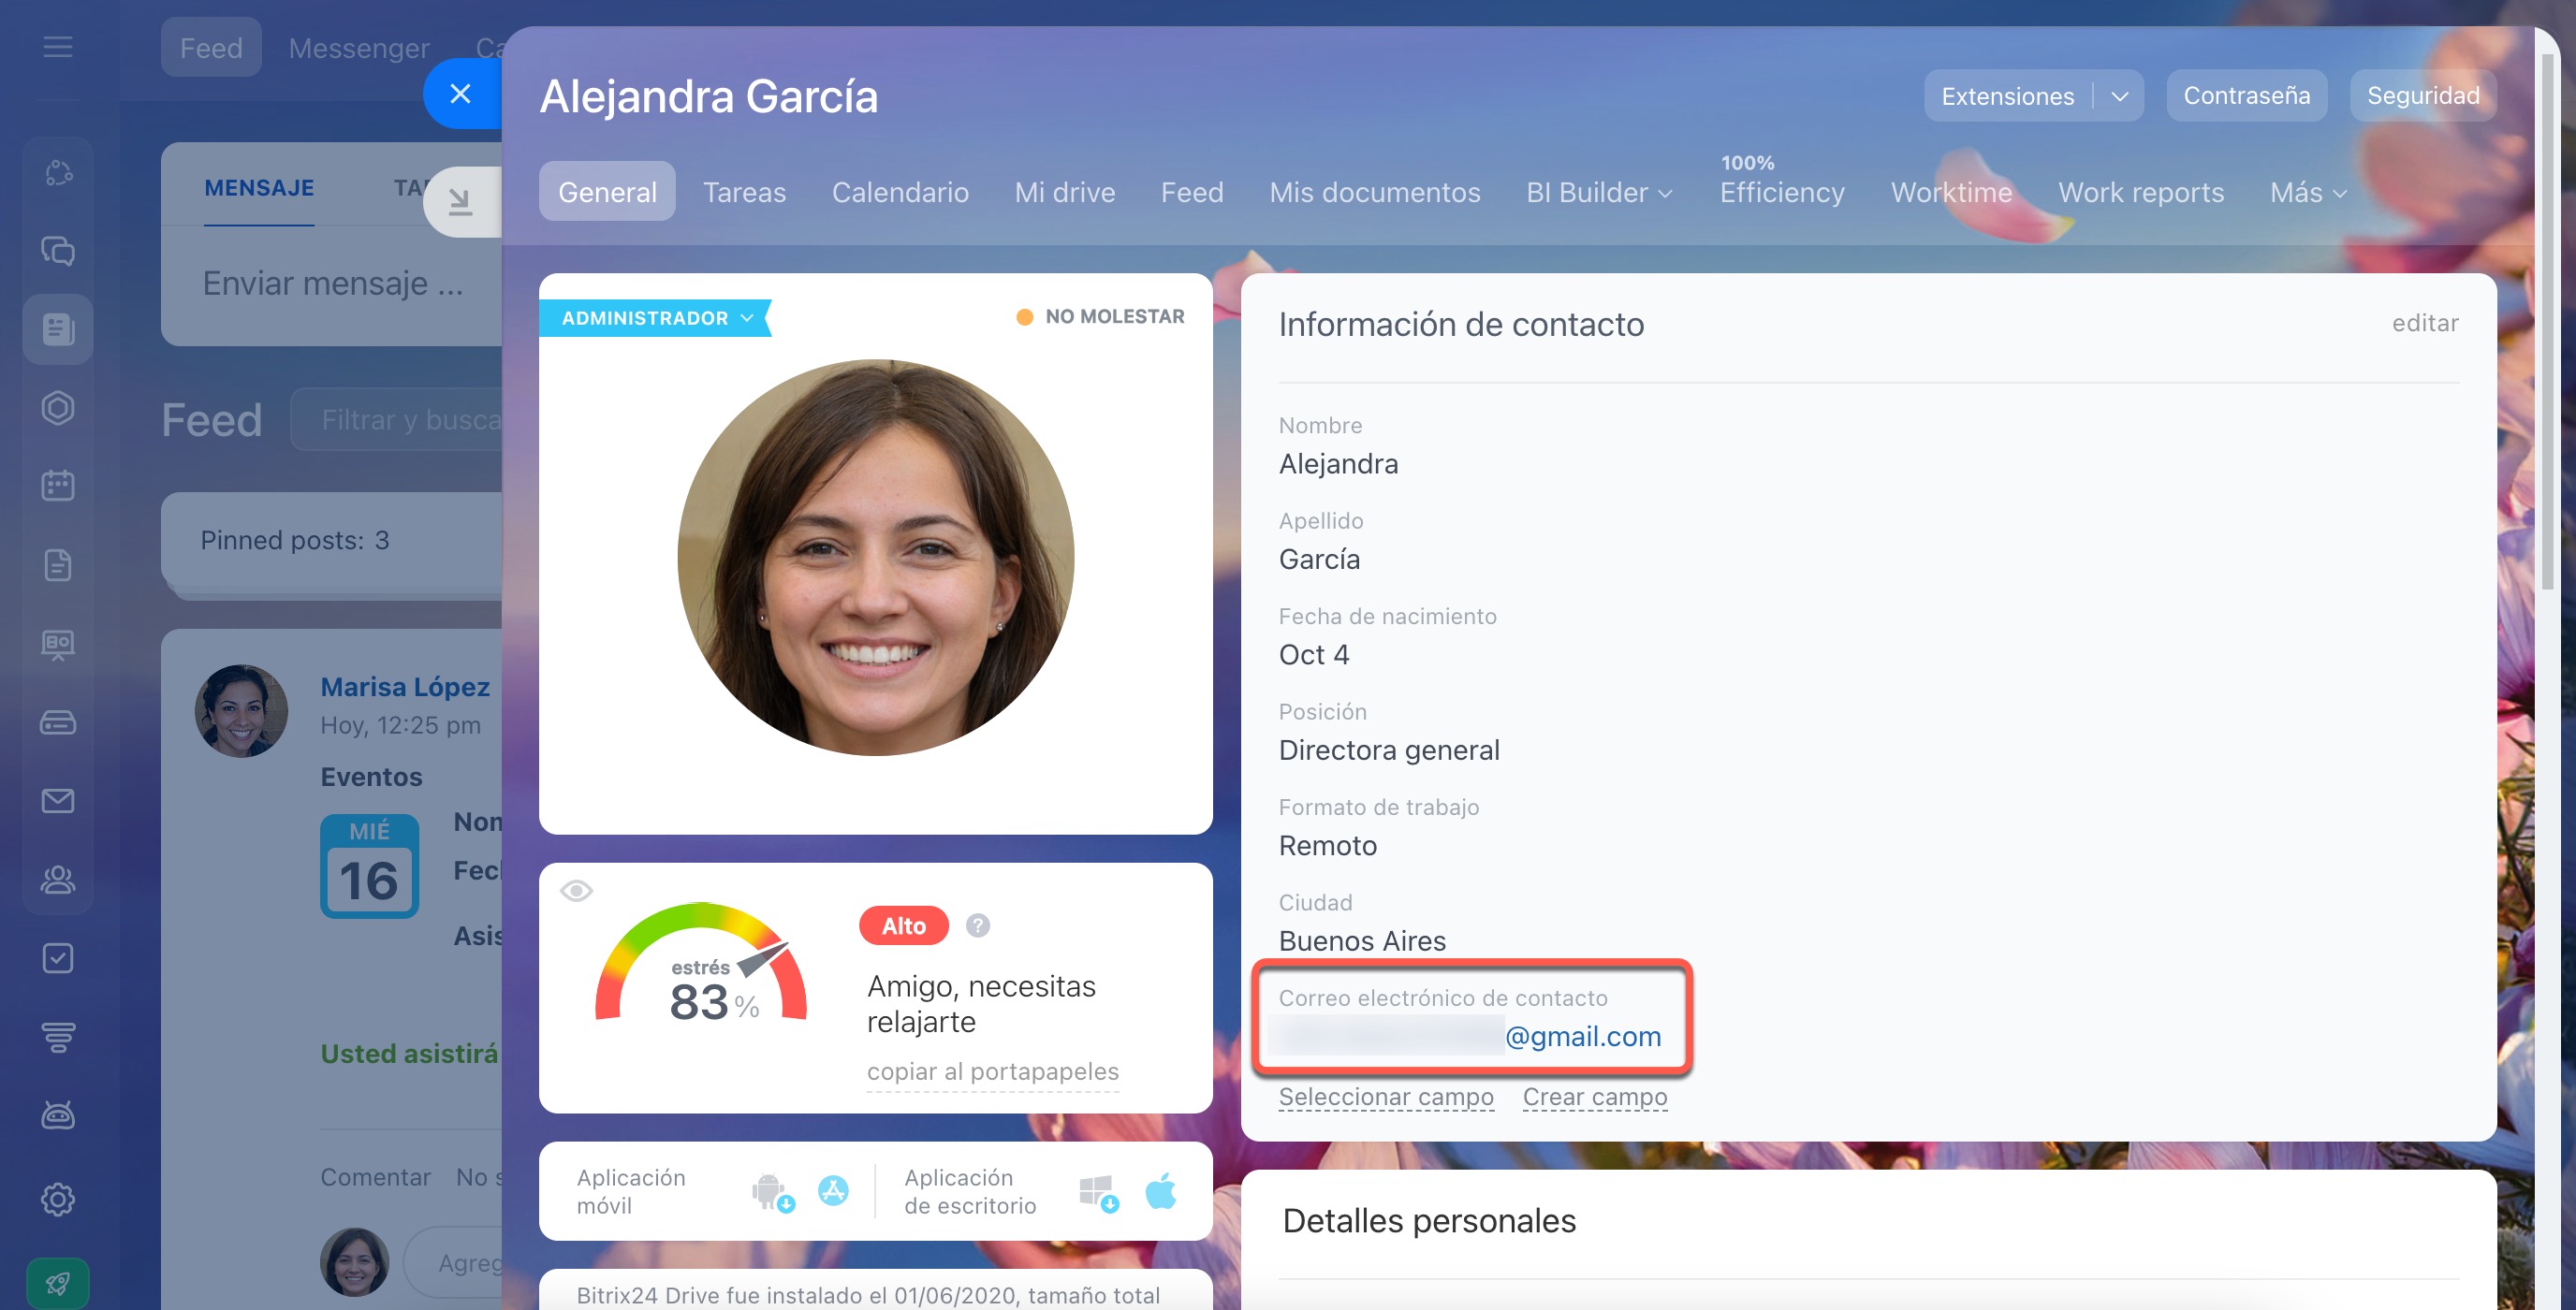Open the Efficiency tab
Screen dimensions: 2576x1310
coord(1782,192)
